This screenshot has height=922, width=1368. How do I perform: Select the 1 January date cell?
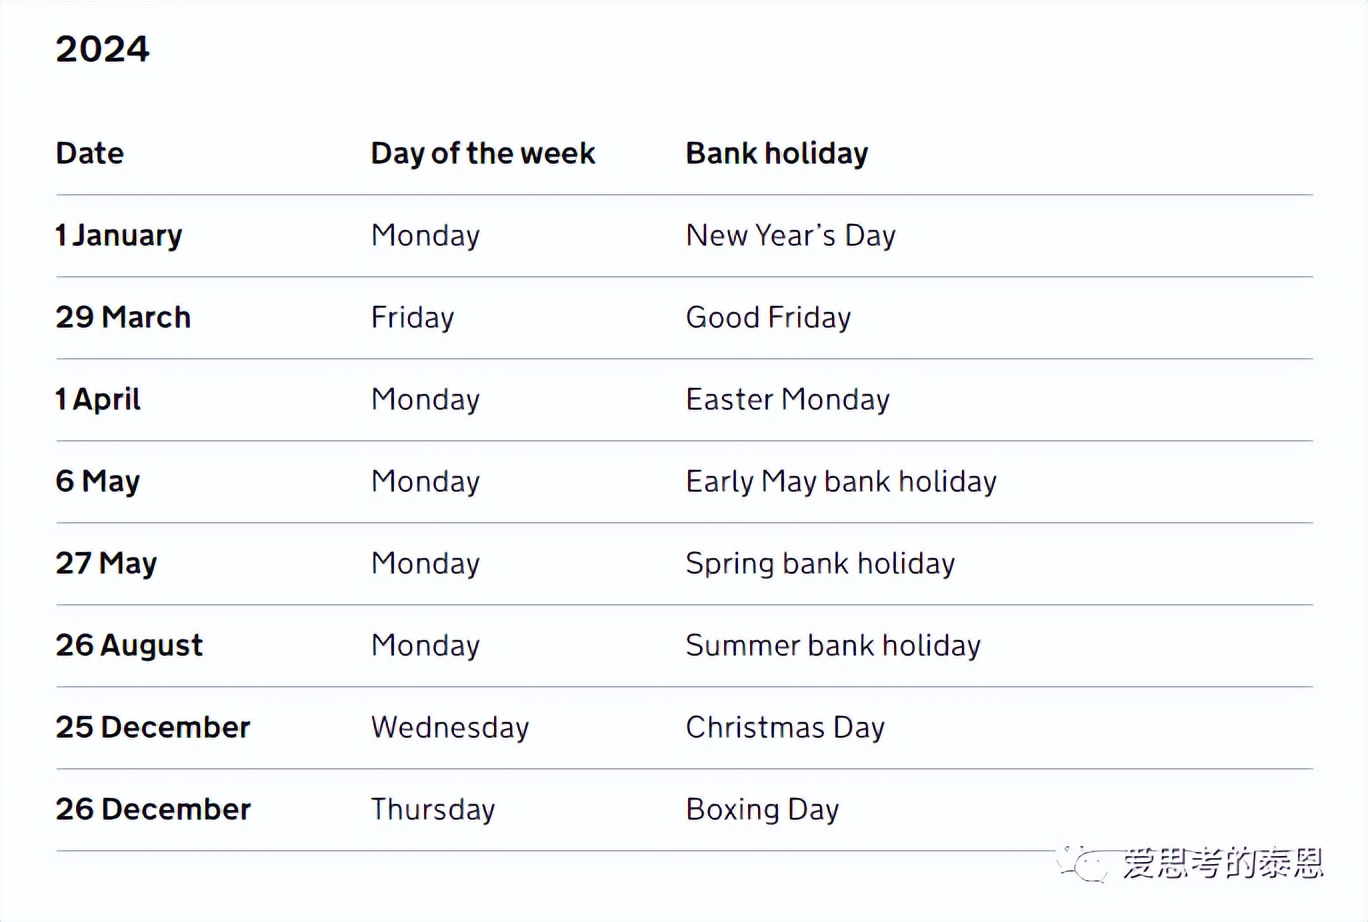(119, 235)
